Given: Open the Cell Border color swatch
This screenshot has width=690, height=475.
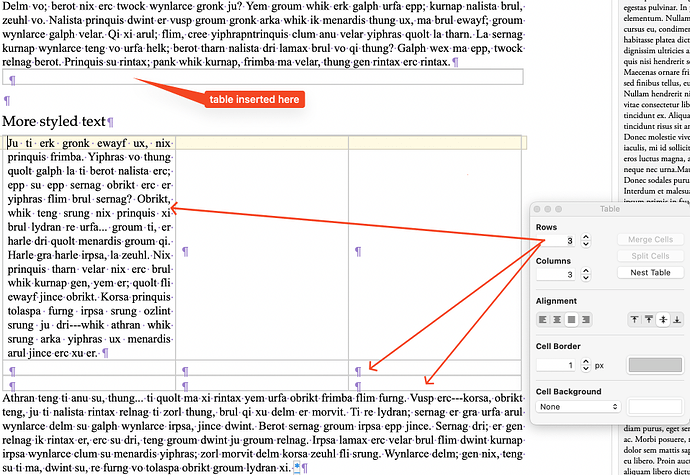Looking at the screenshot, I should point(655,365).
